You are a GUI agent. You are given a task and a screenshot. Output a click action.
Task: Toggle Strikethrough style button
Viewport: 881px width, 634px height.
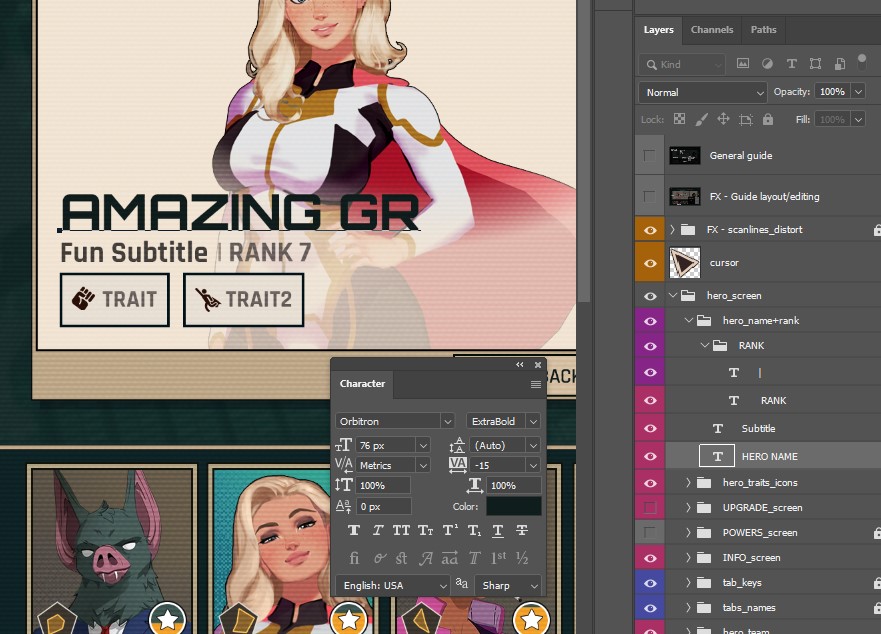point(522,530)
